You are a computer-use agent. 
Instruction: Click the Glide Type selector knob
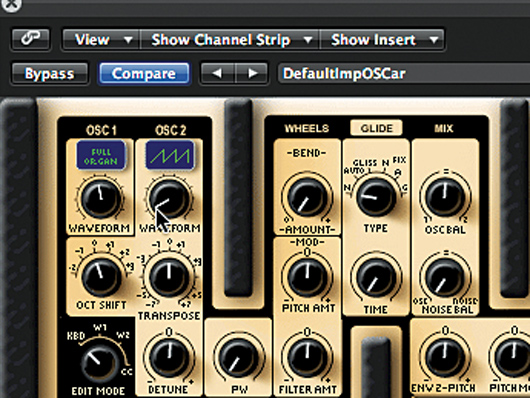pos(376,197)
